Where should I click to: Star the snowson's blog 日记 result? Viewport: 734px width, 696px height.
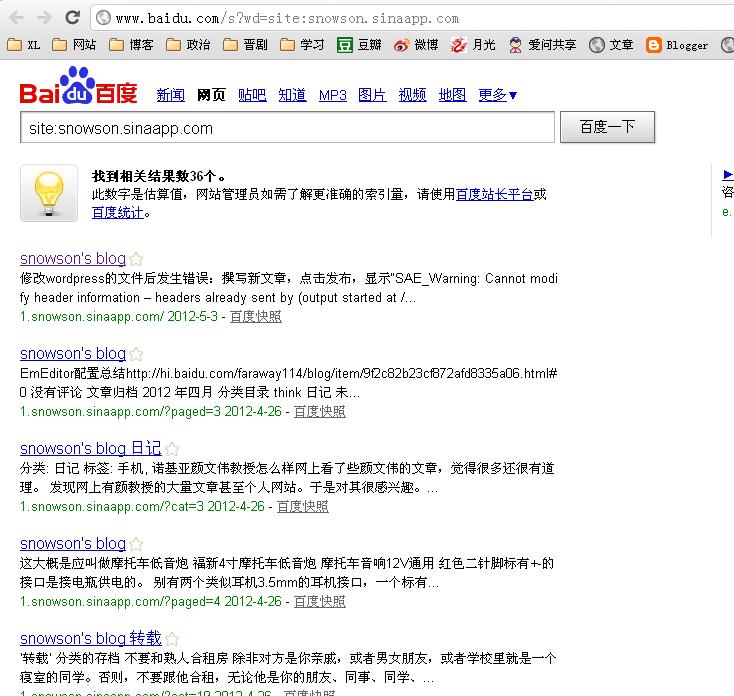coord(172,449)
